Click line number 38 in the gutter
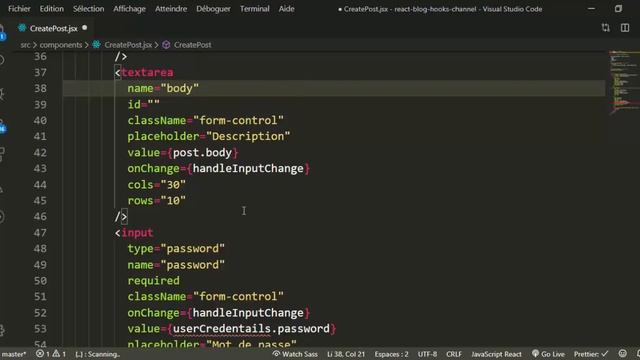 coord(40,88)
